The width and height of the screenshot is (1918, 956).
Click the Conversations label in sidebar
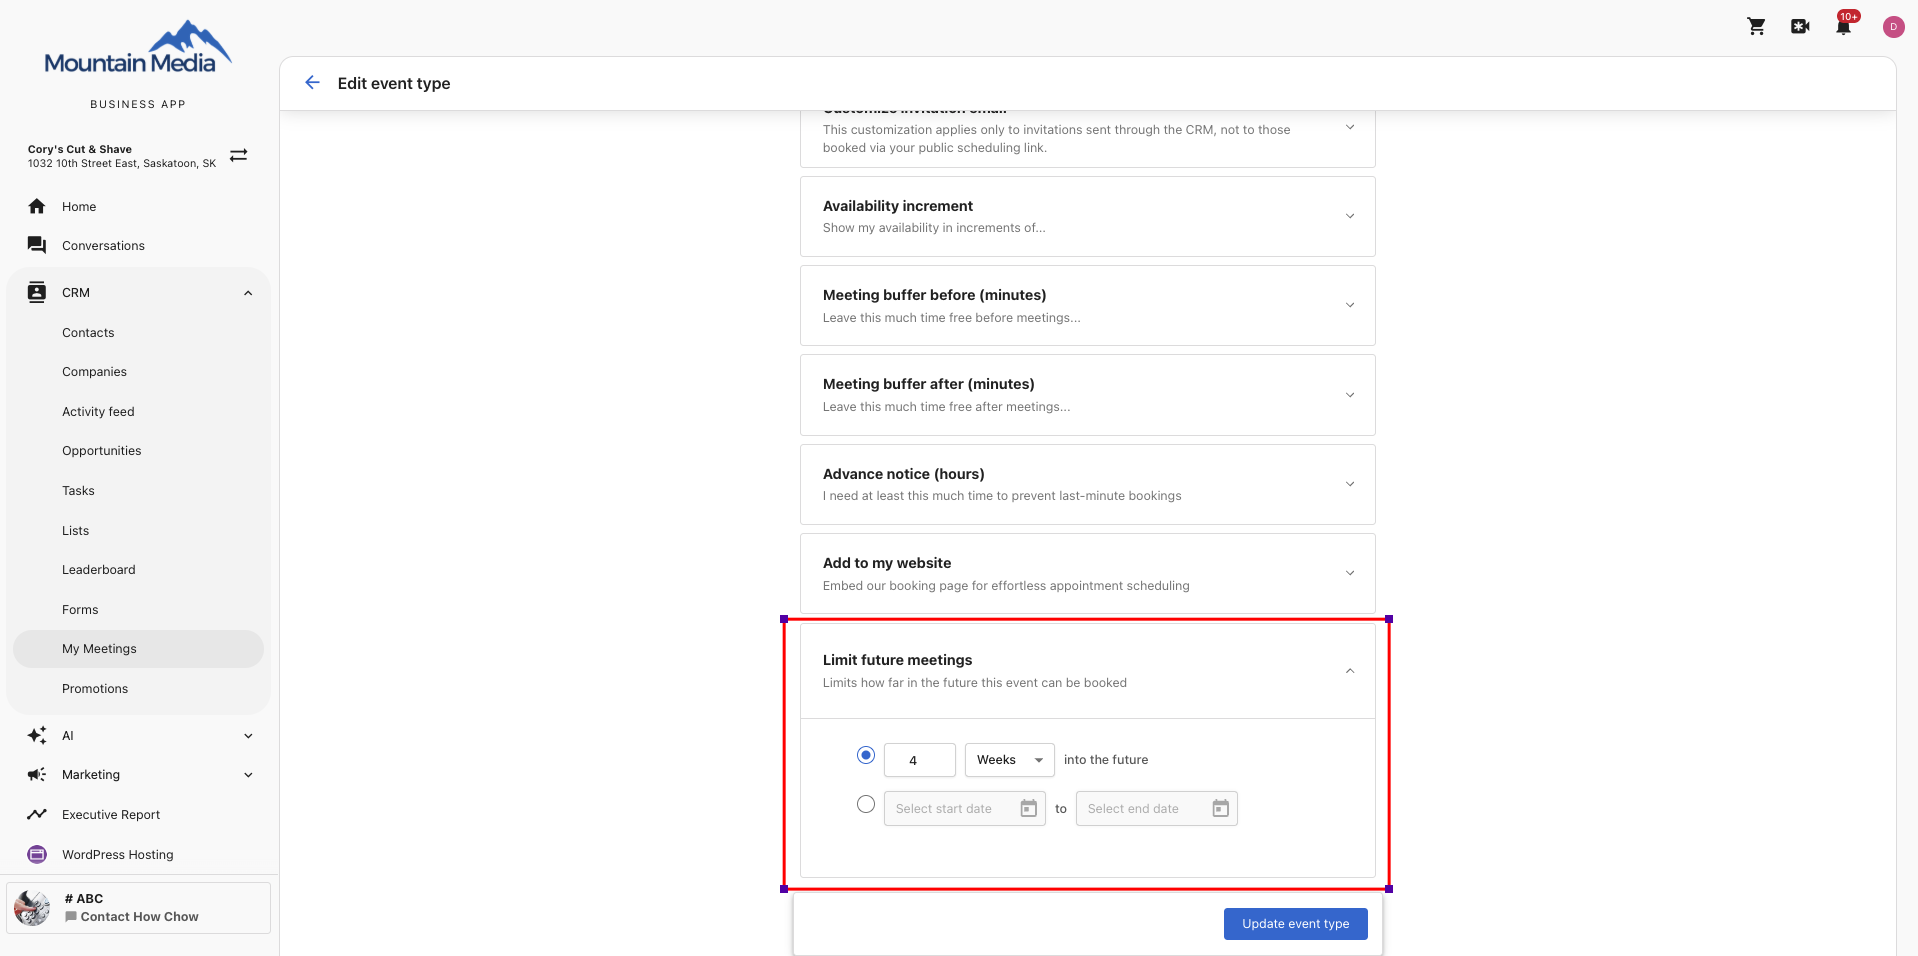(103, 245)
